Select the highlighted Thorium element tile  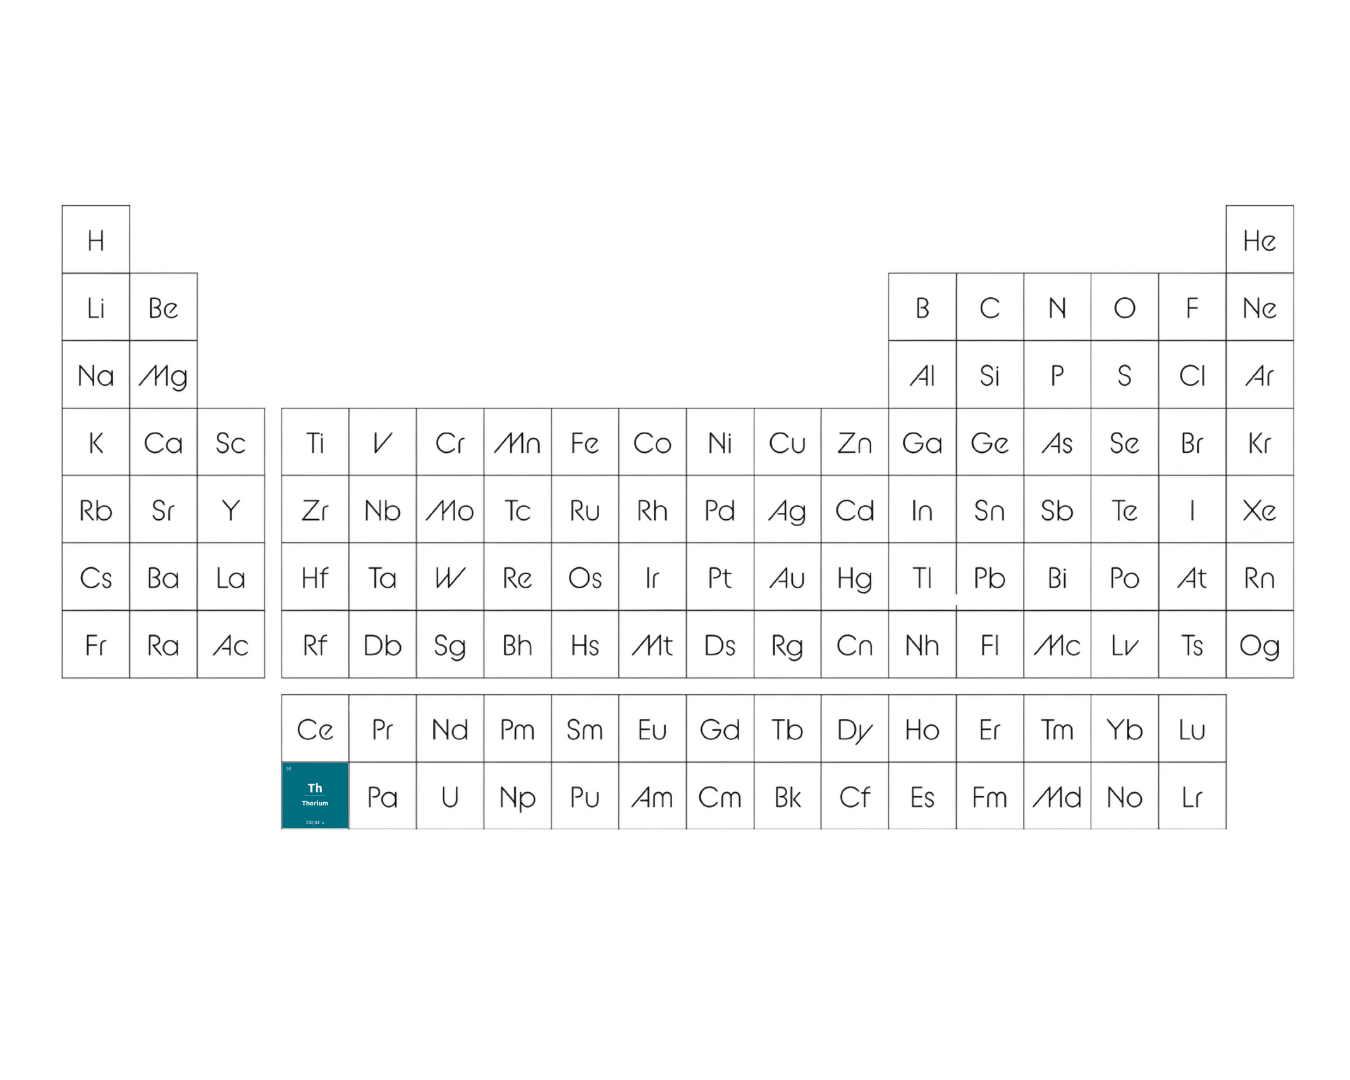pyautogui.click(x=315, y=796)
